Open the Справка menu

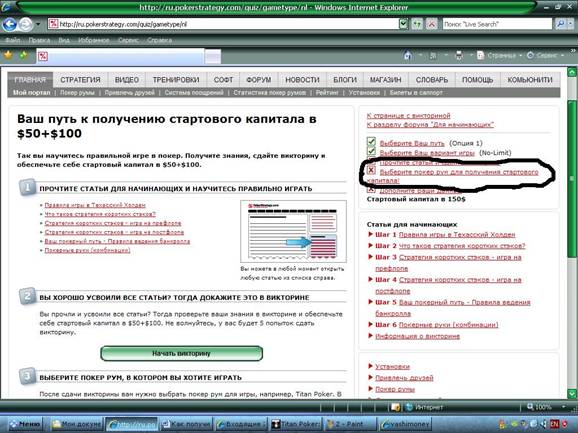pyautogui.click(x=159, y=40)
